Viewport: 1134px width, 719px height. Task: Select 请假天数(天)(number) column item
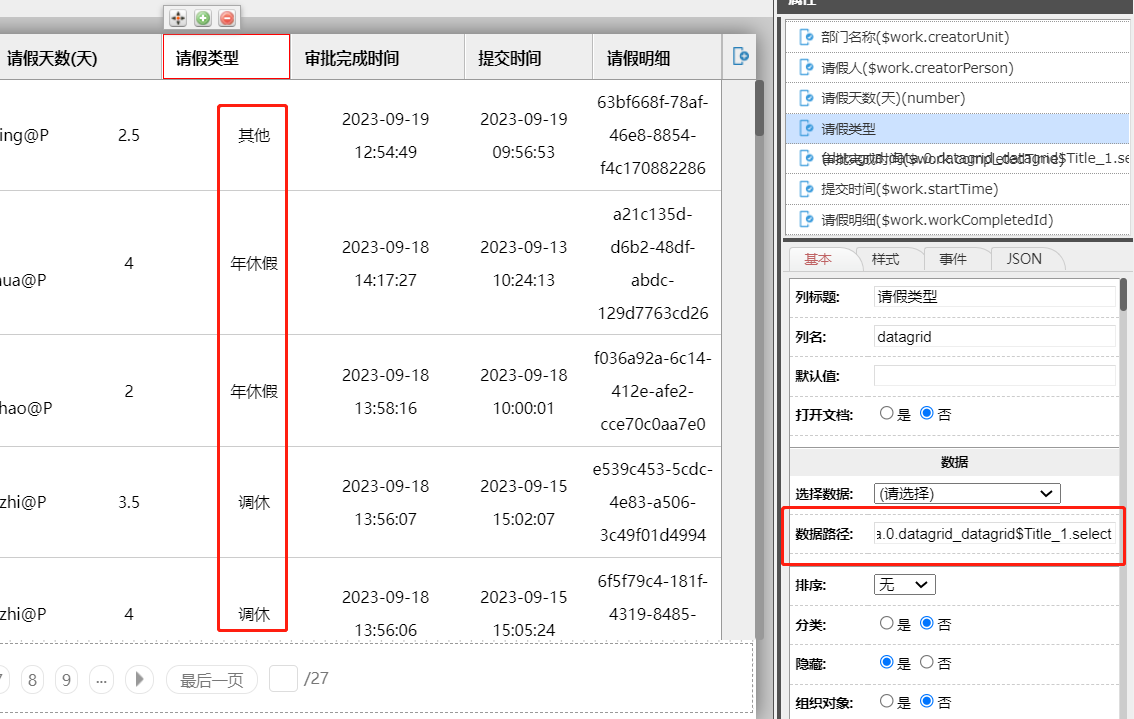(957, 98)
